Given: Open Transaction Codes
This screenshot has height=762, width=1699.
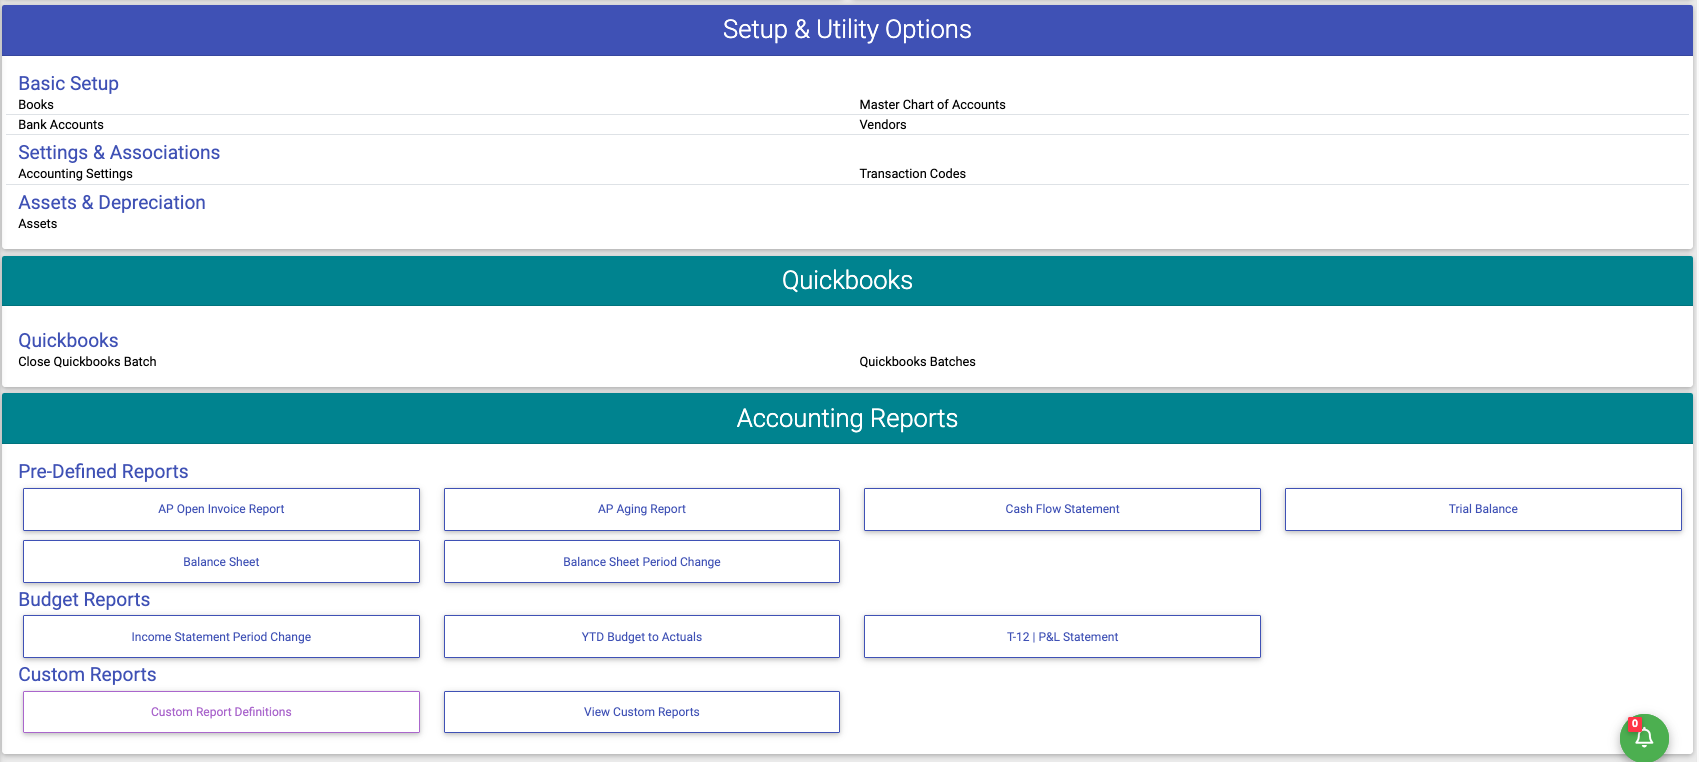Looking at the screenshot, I should point(912,174).
